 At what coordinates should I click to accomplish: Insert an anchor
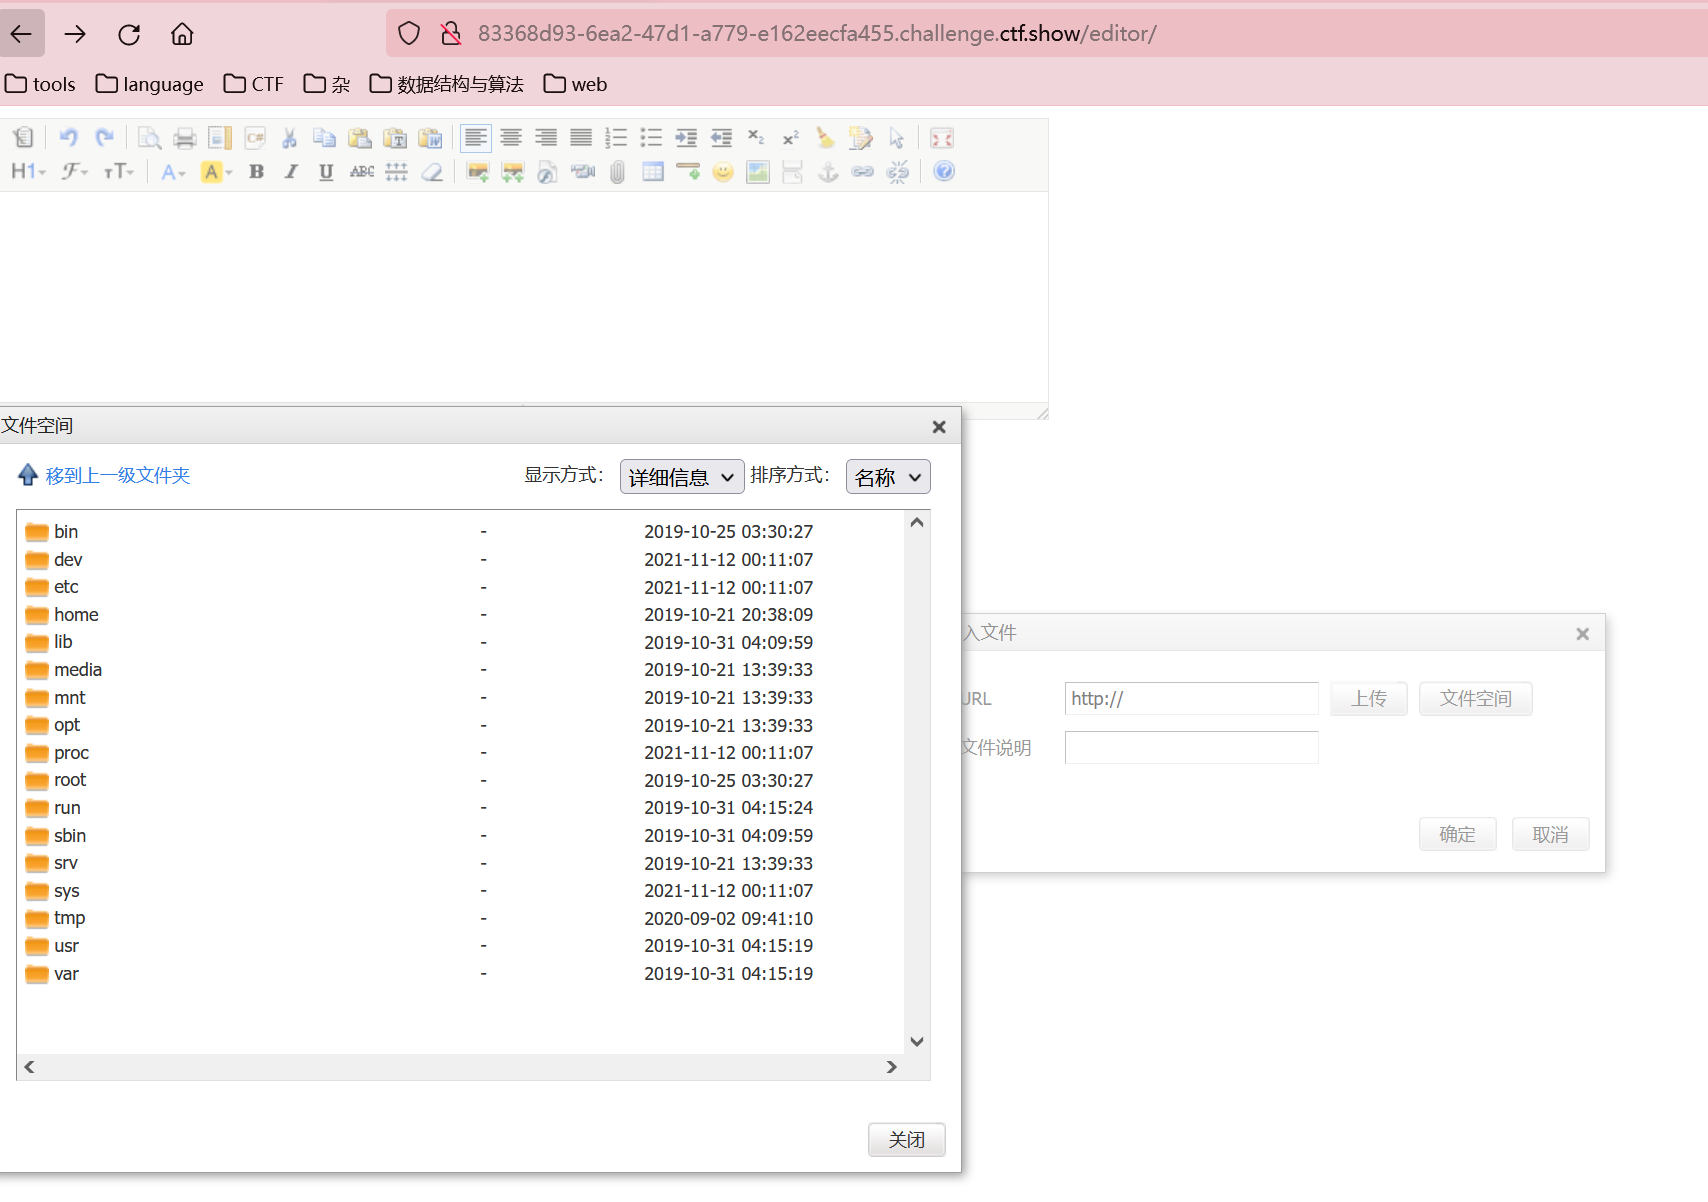[x=828, y=172]
